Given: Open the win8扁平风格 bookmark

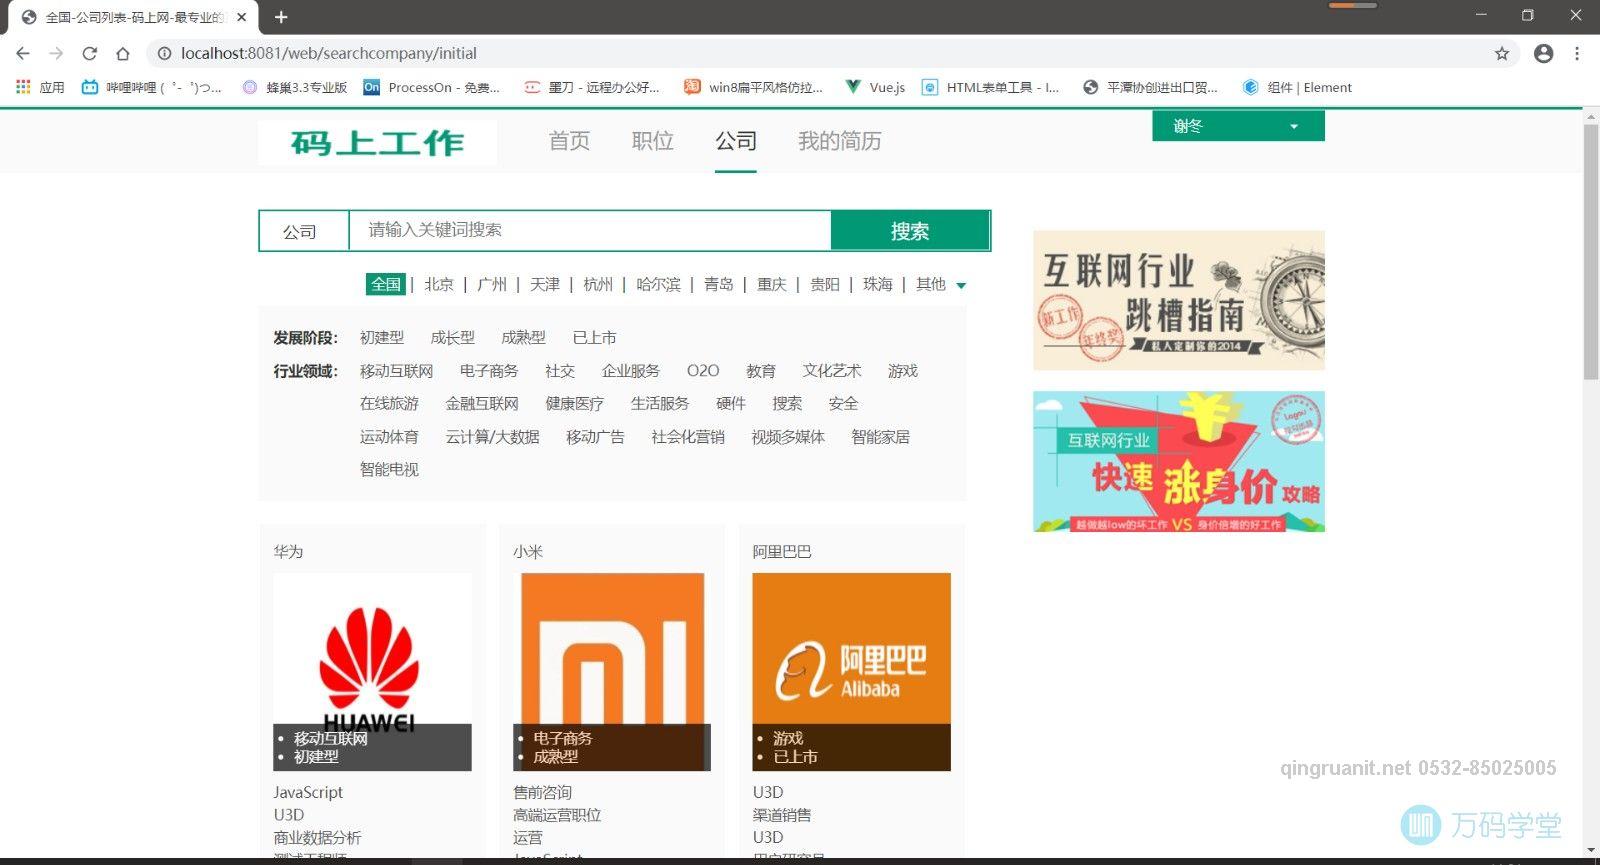Looking at the screenshot, I should [753, 87].
